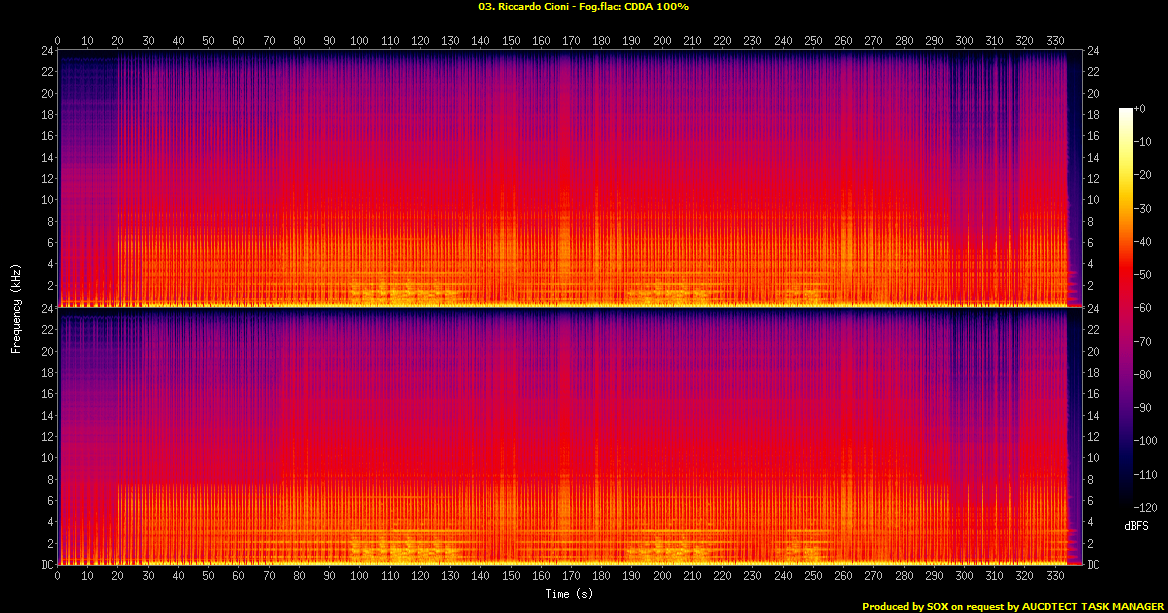The height and width of the screenshot is (613, 1168).
Task: Click the "170" tick on the bottom time axis
Action: coord(571,576)
